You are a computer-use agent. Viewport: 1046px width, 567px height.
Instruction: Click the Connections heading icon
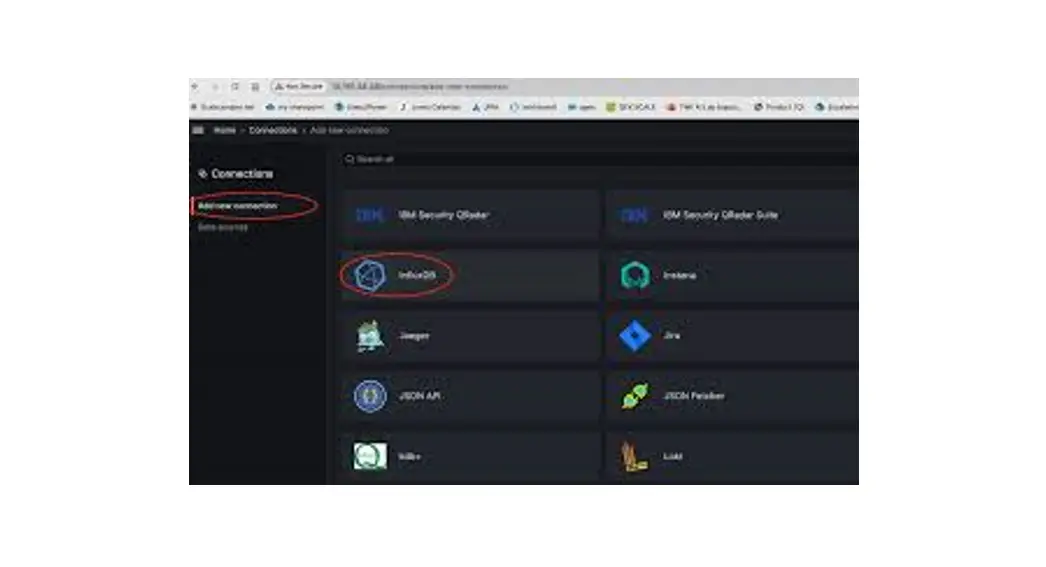click(x=202, y=173)
